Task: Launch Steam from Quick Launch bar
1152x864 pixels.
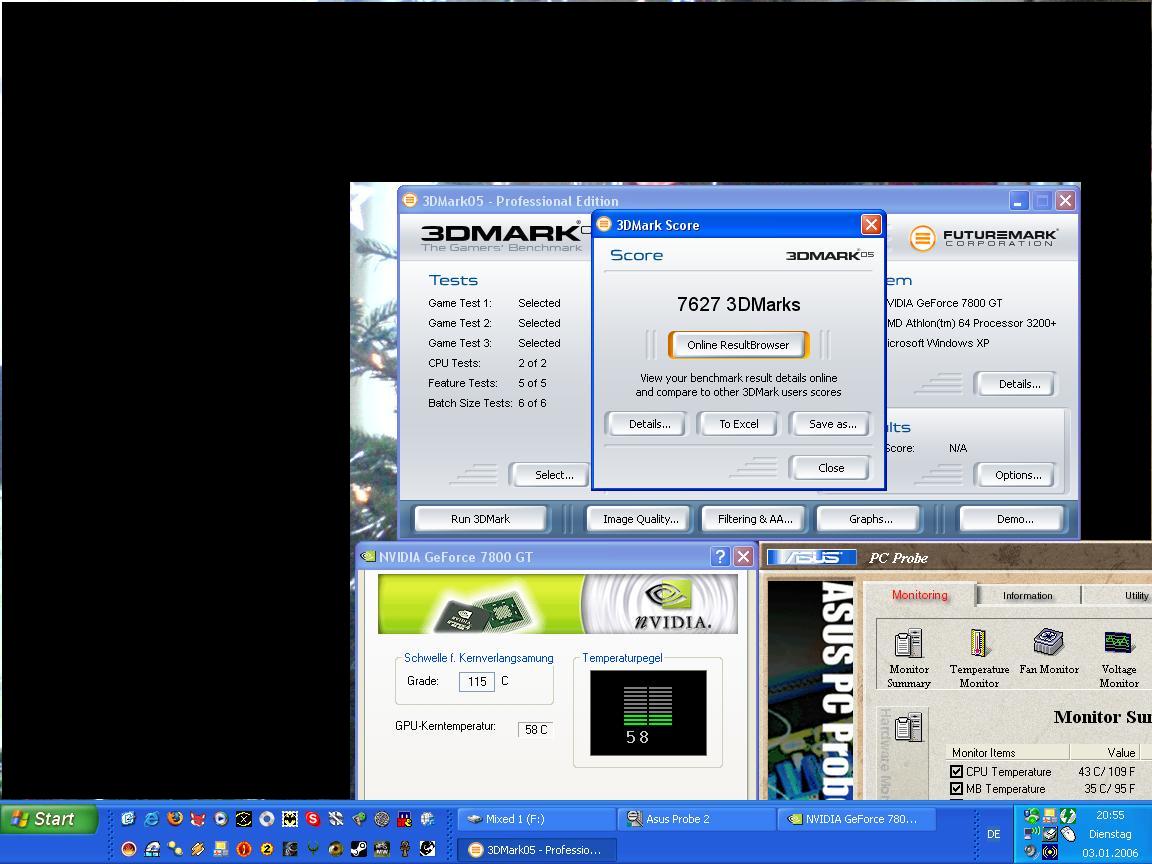Action: pyautogui.click(x=359, y=849)
